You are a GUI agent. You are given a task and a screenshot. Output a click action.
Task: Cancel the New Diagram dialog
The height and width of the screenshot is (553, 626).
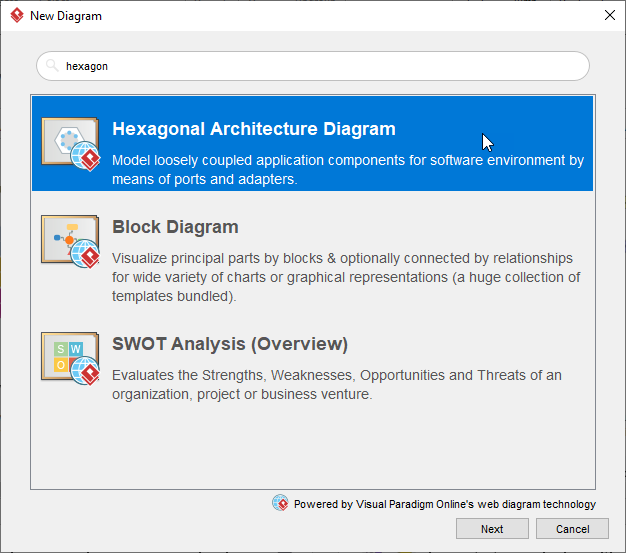pyautogui.click(x=572, y=529)
